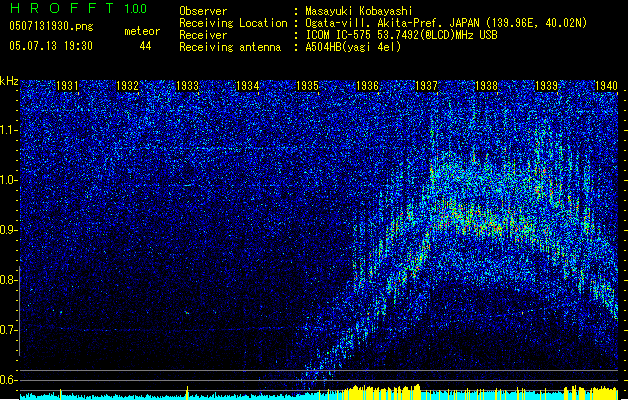Click the 1939 time marker
The image size is (629, 400).
pyautogui.click(x=547, y=86)
